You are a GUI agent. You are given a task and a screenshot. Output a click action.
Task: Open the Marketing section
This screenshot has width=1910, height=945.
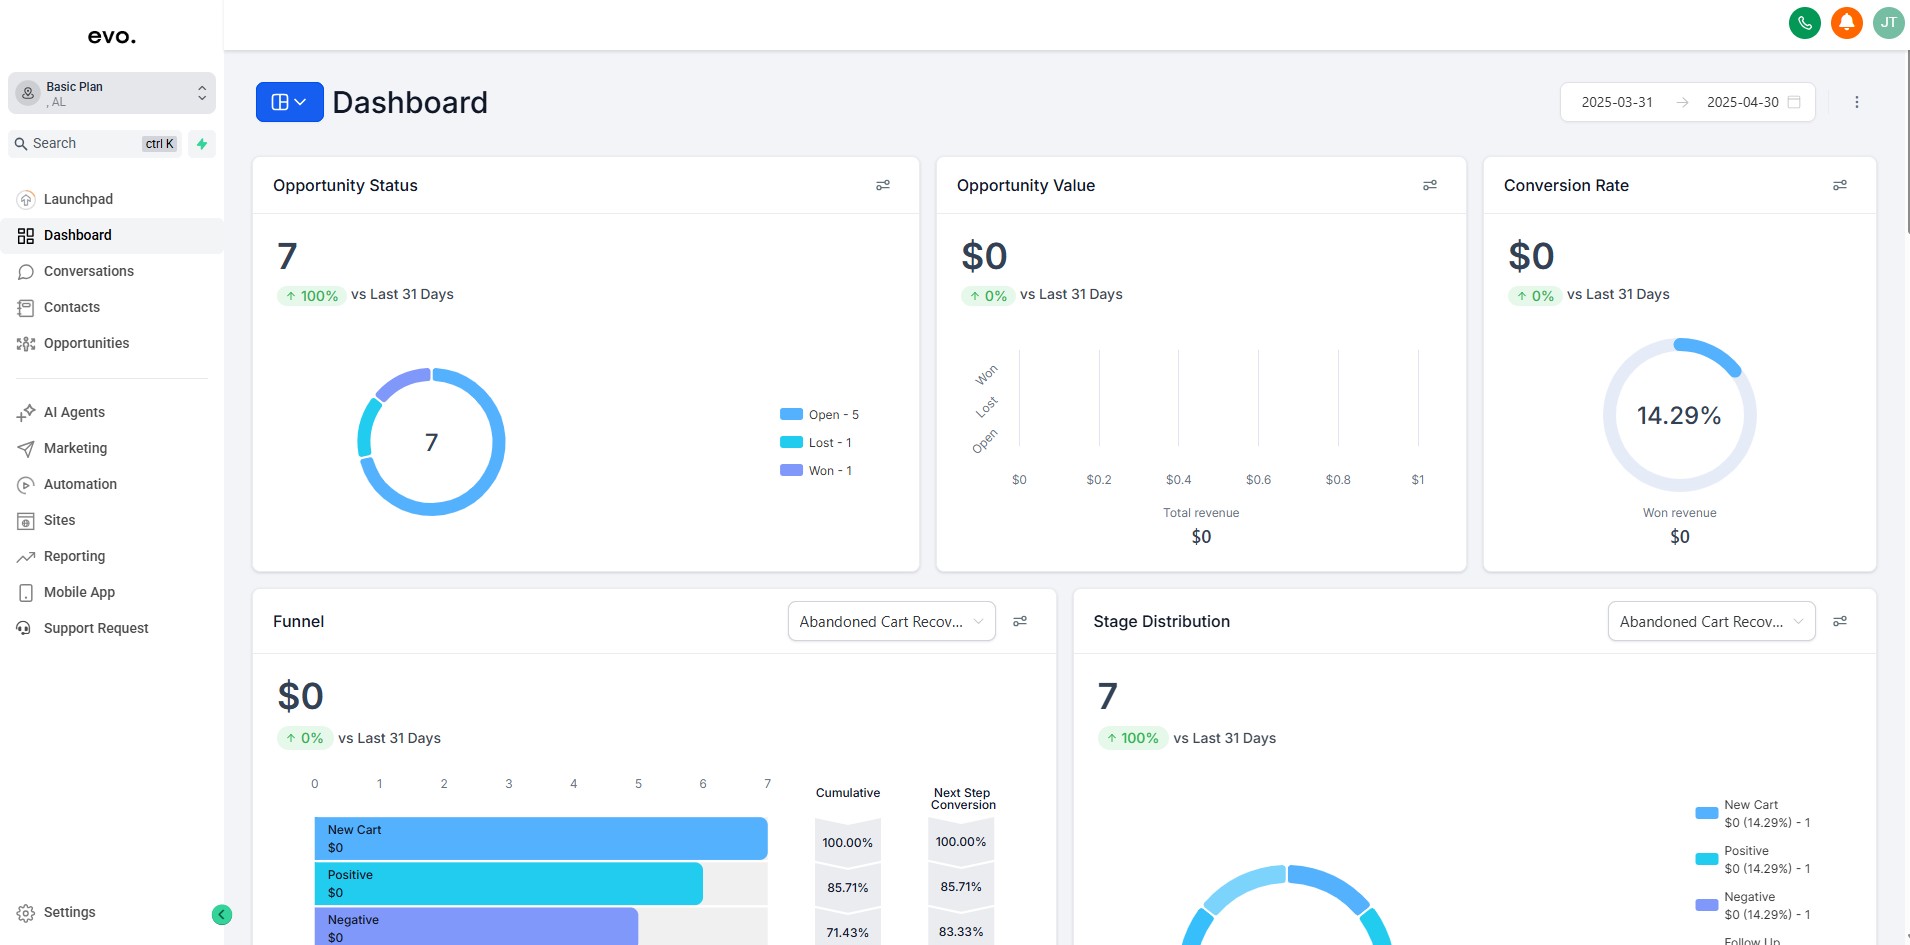tap(74, 448)
